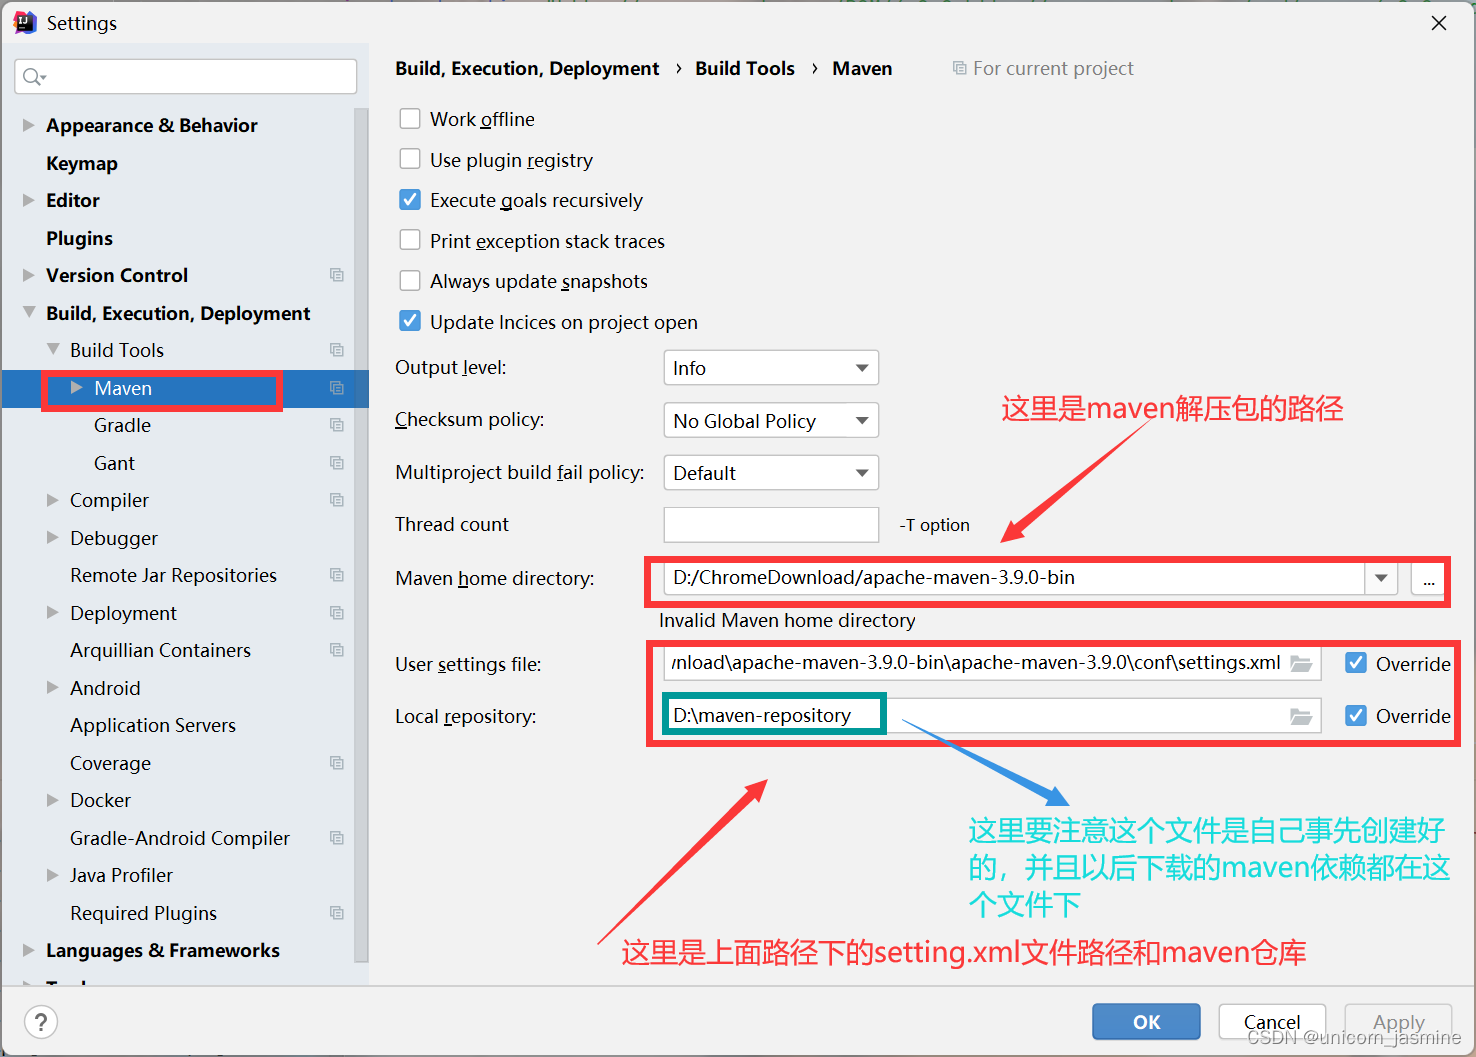Expand Appearance & Behavior section

point(28,125)
